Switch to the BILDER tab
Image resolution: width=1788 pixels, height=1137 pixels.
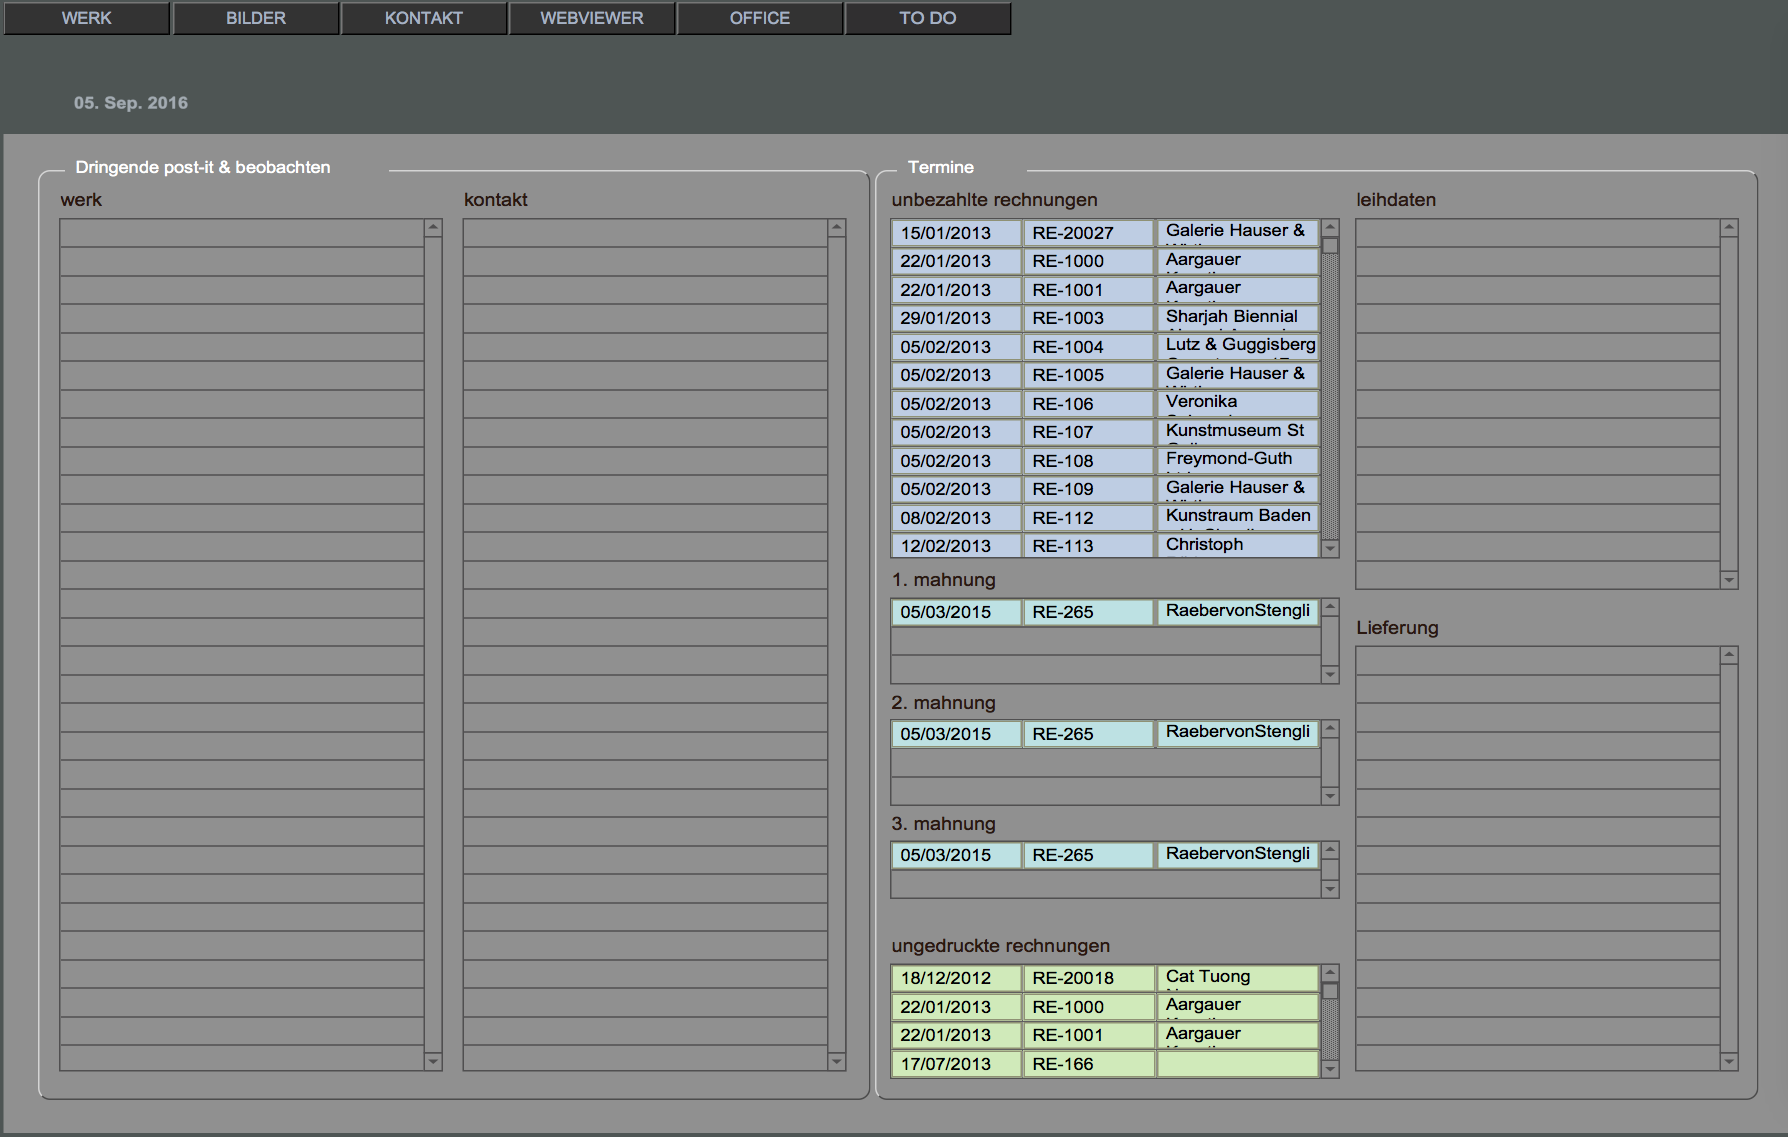[x=256, y=18]
